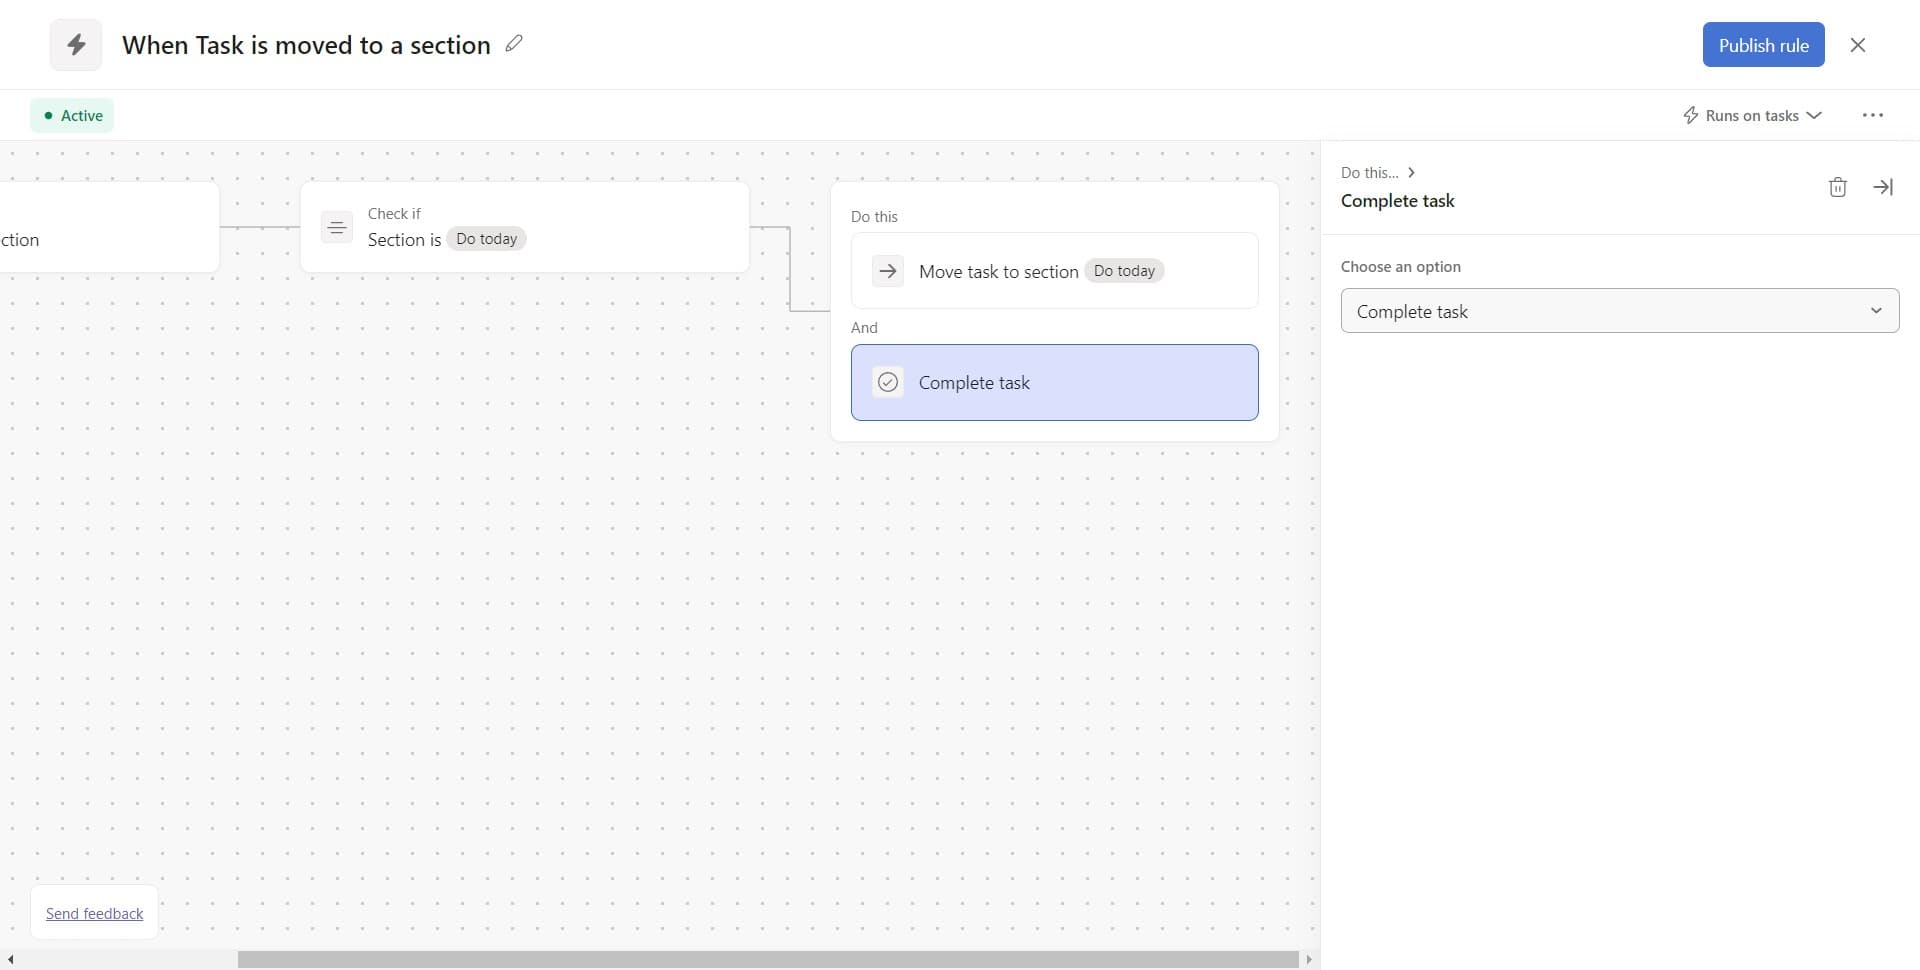Expand the Choose an option Complete task dropdown
The height and width of the screenshot is (970, 1920).
click(1618, 311)
